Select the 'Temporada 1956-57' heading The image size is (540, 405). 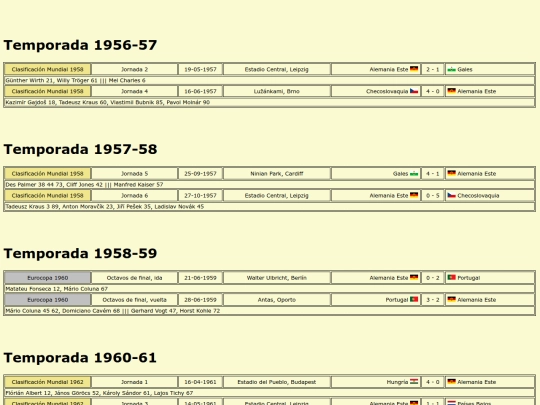click(x=80, y=45)
